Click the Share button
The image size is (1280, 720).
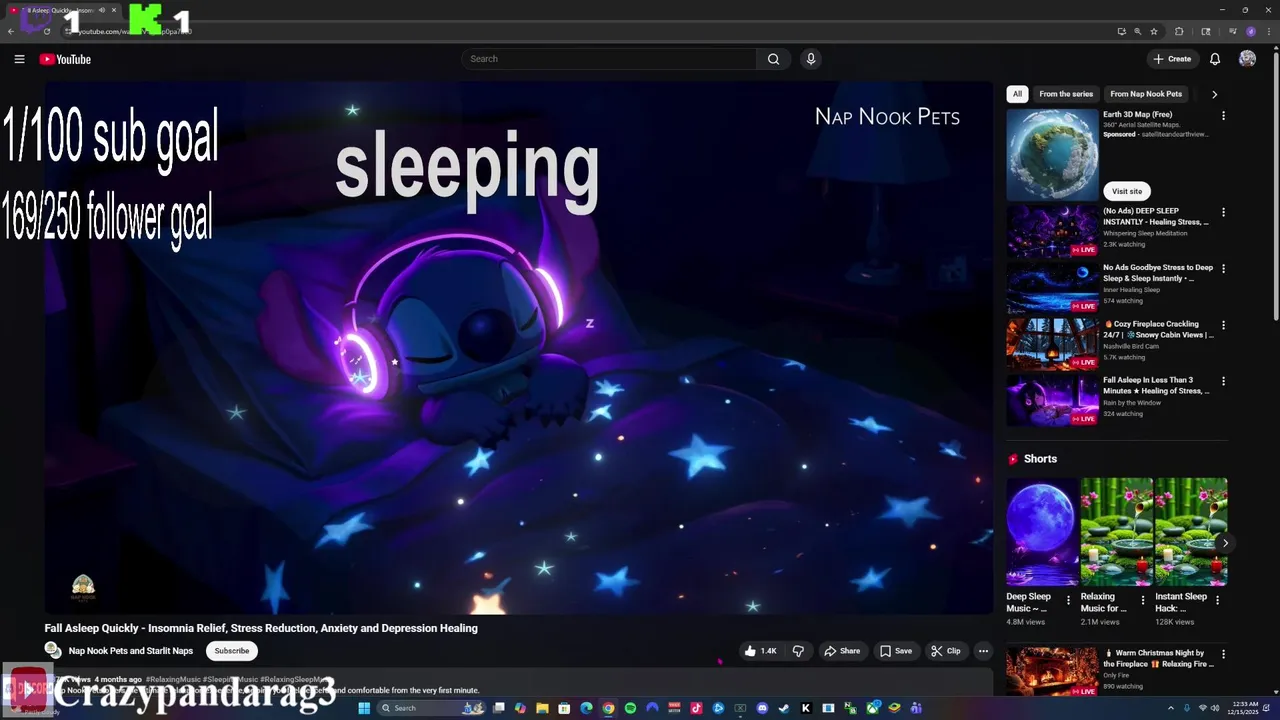842,651
